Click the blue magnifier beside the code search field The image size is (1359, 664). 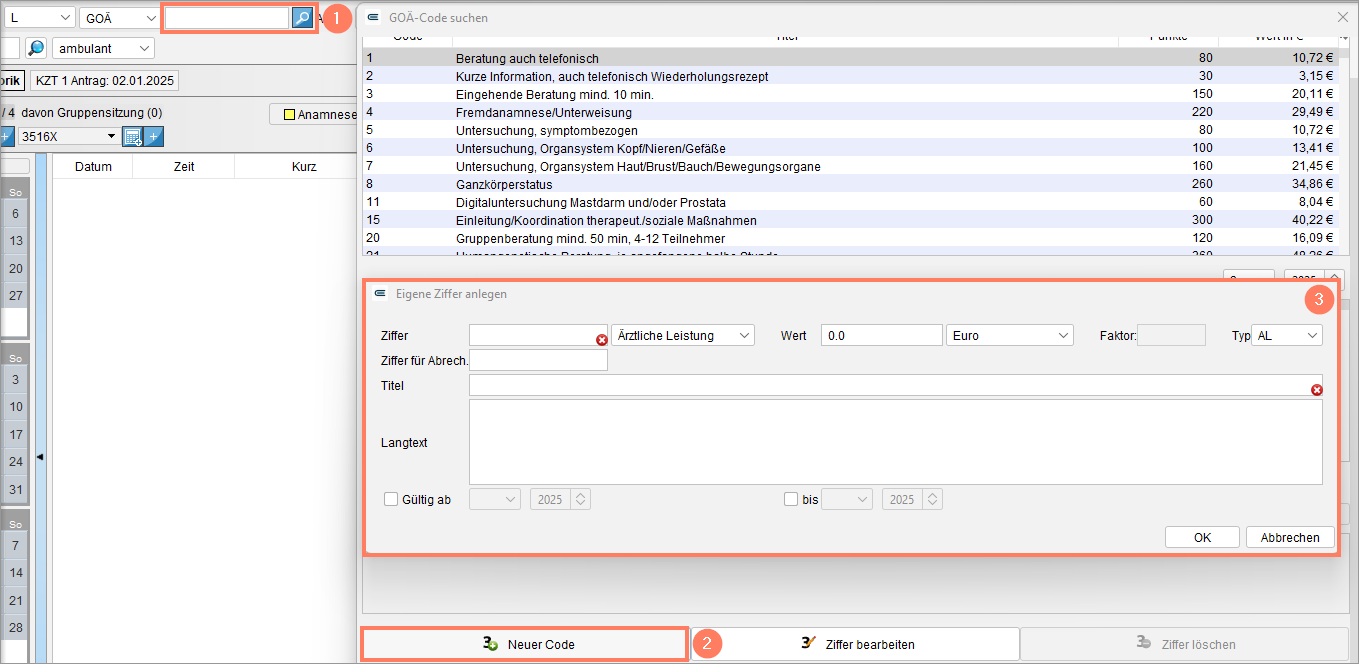coord(302,18)
